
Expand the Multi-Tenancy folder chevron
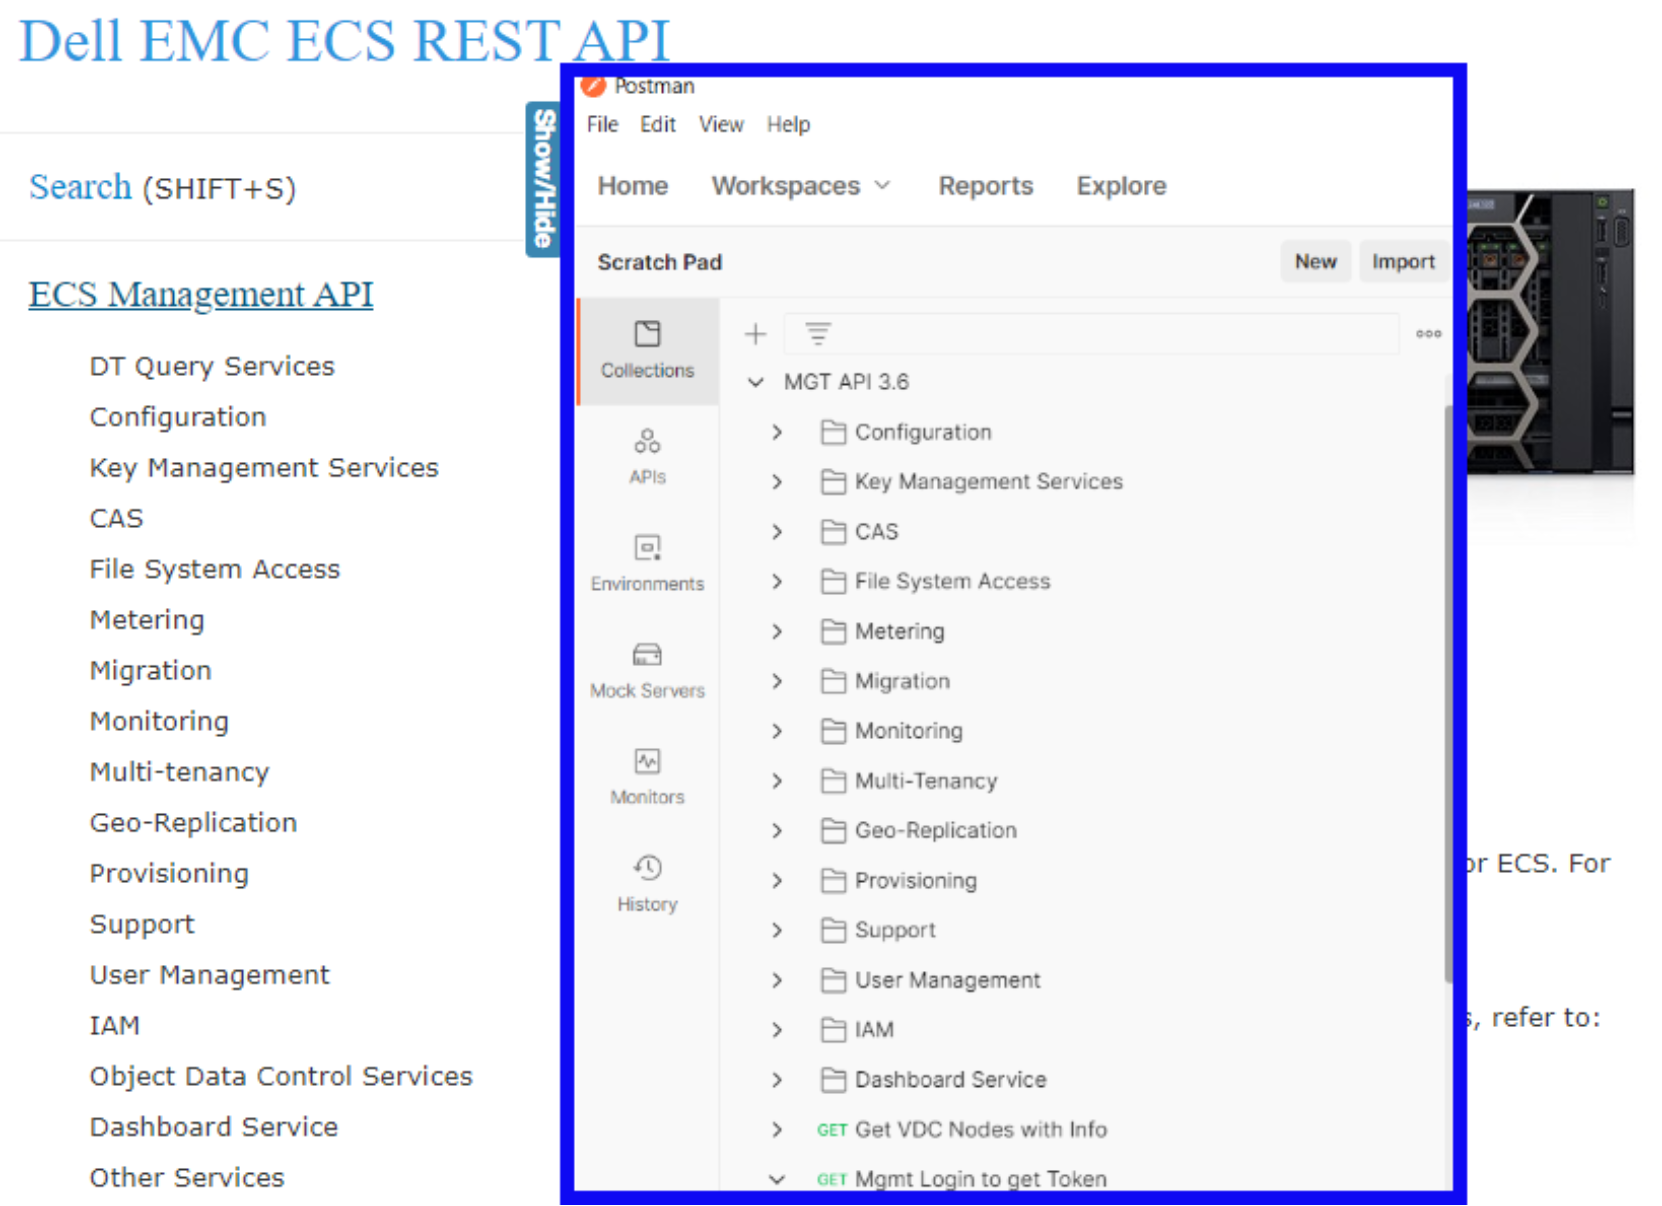(x=777, y=781)
